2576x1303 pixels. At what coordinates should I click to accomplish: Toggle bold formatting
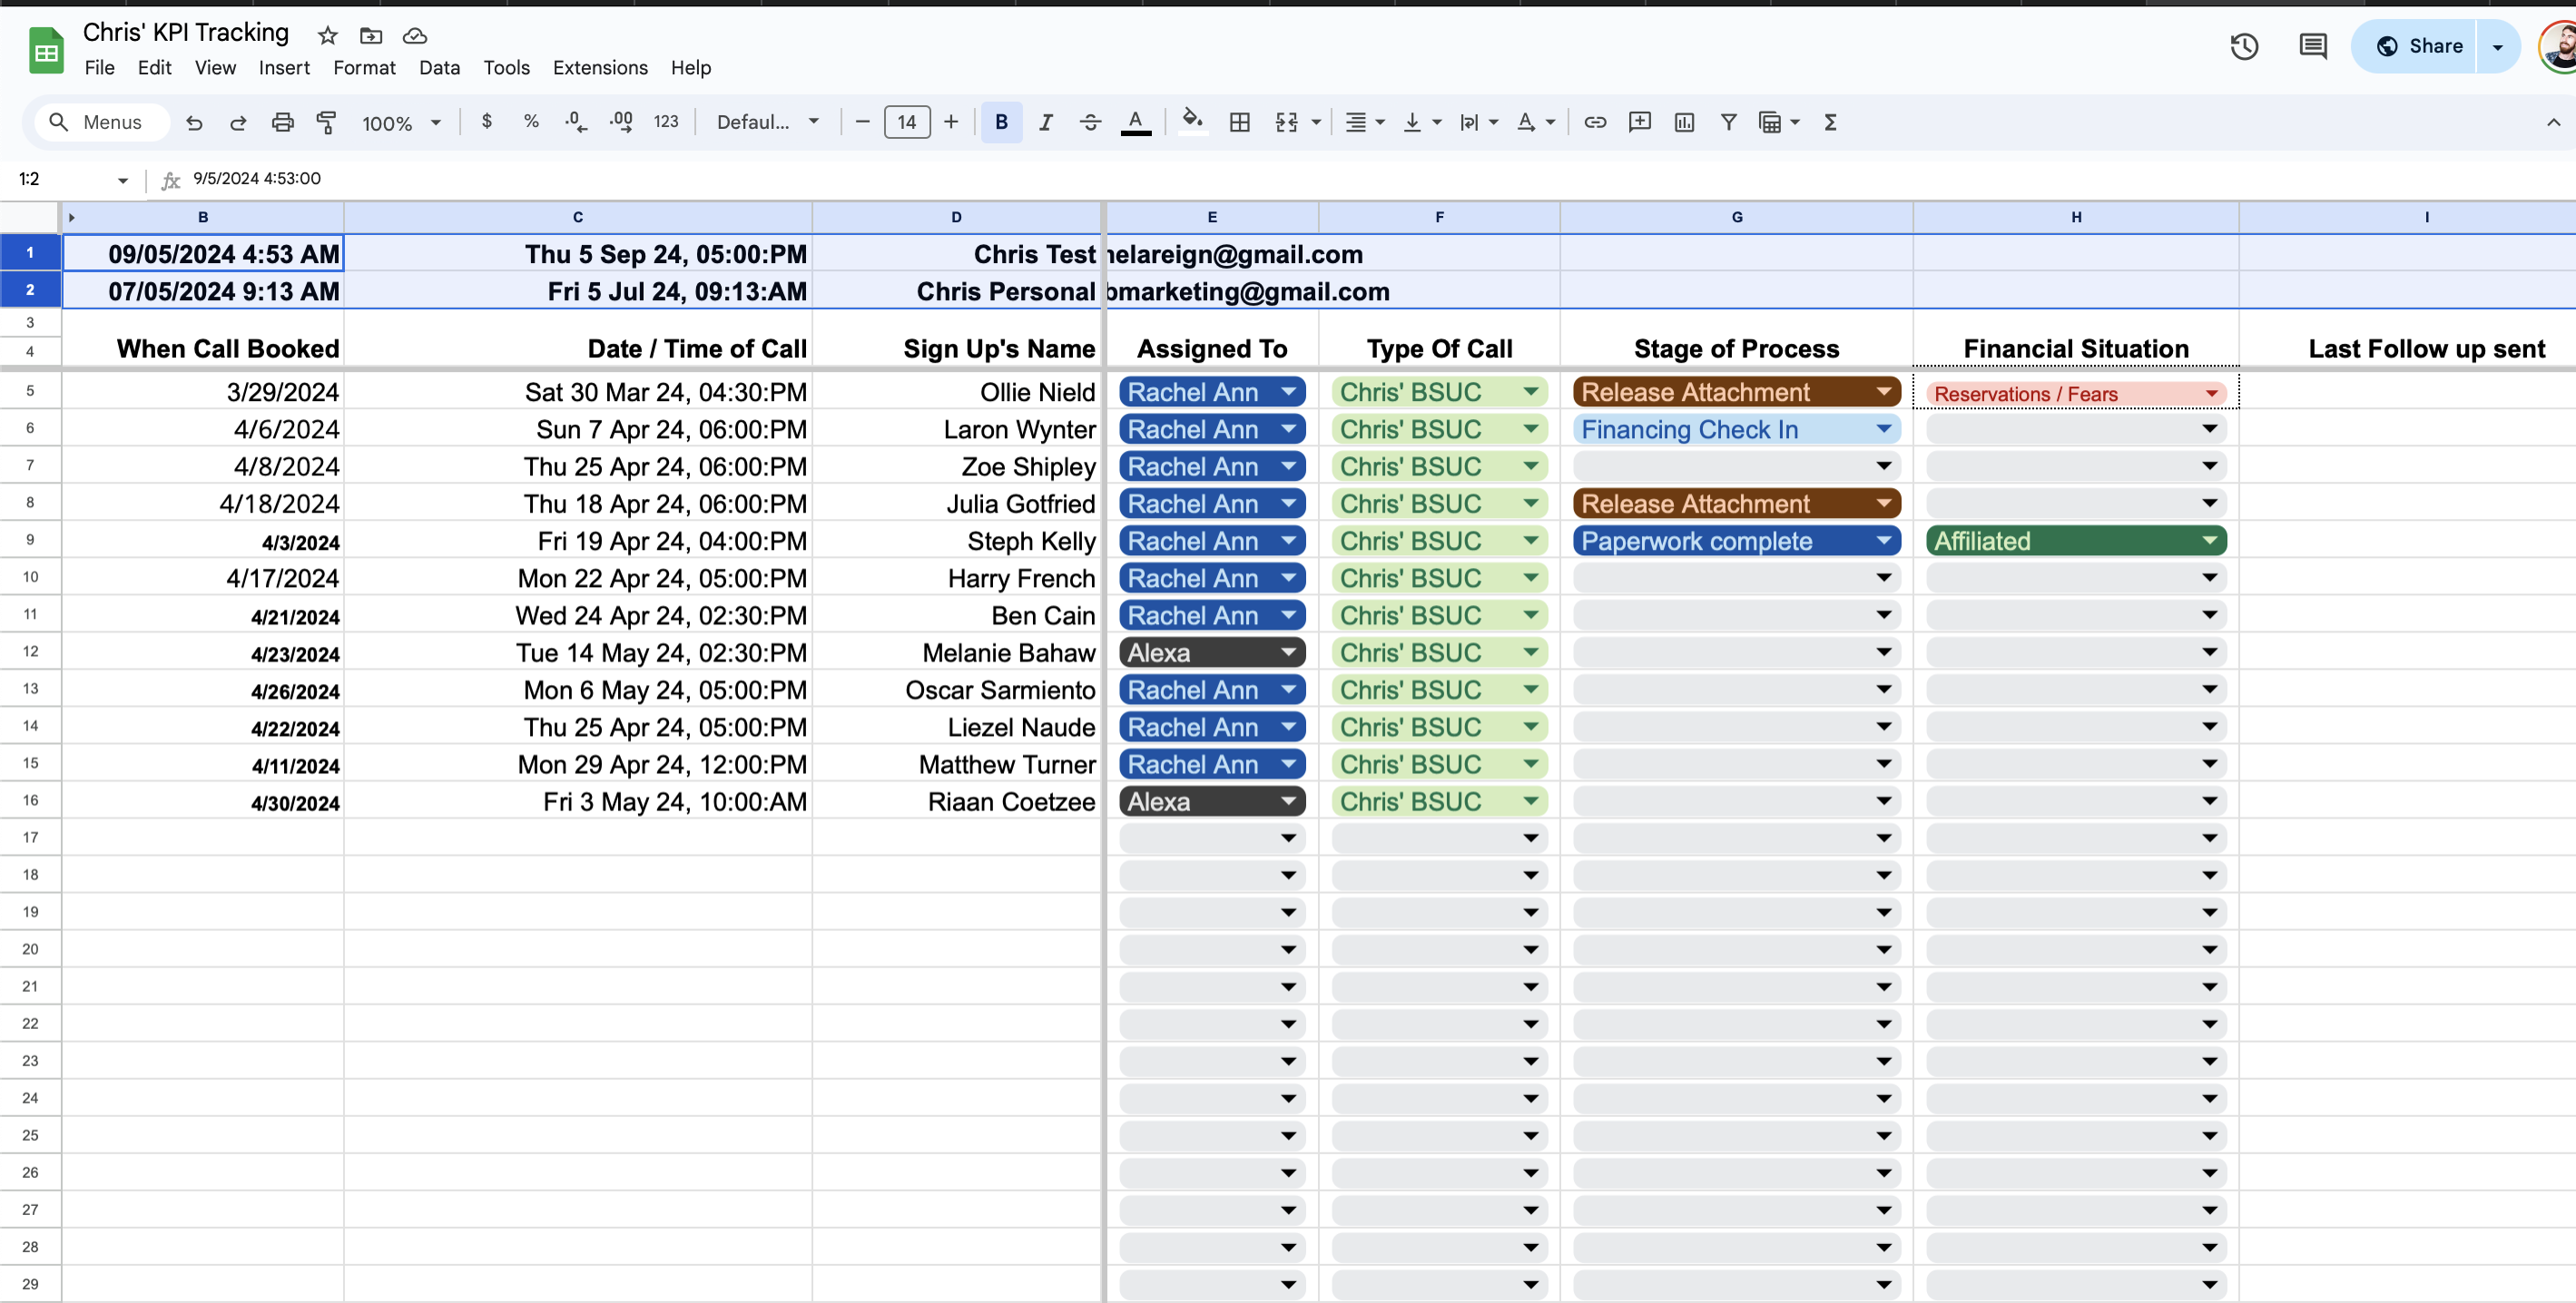[1001, 122]
